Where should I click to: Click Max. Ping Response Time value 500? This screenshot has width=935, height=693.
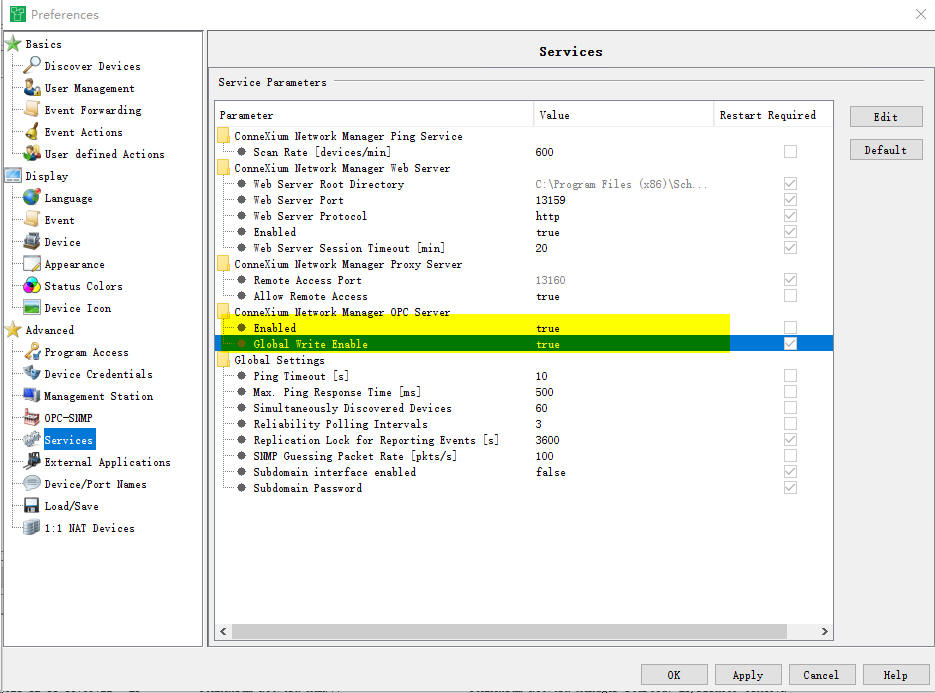pyautogui.click(x=544, y=392)
